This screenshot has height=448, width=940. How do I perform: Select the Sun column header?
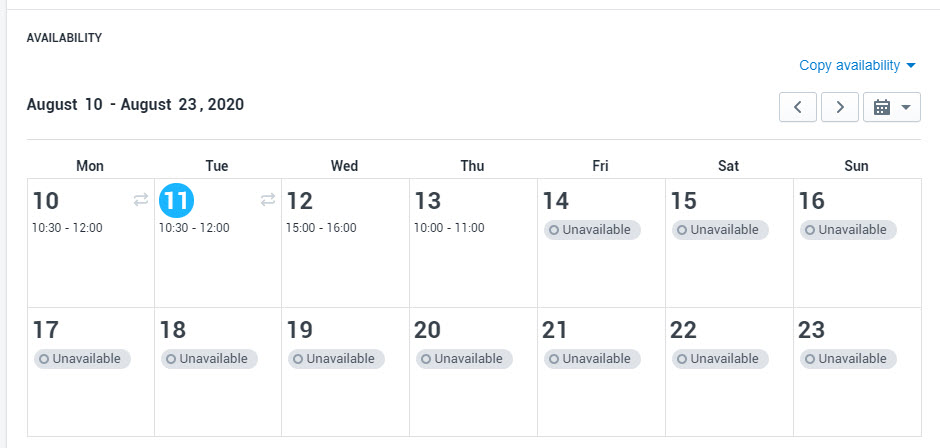[856, 166]
